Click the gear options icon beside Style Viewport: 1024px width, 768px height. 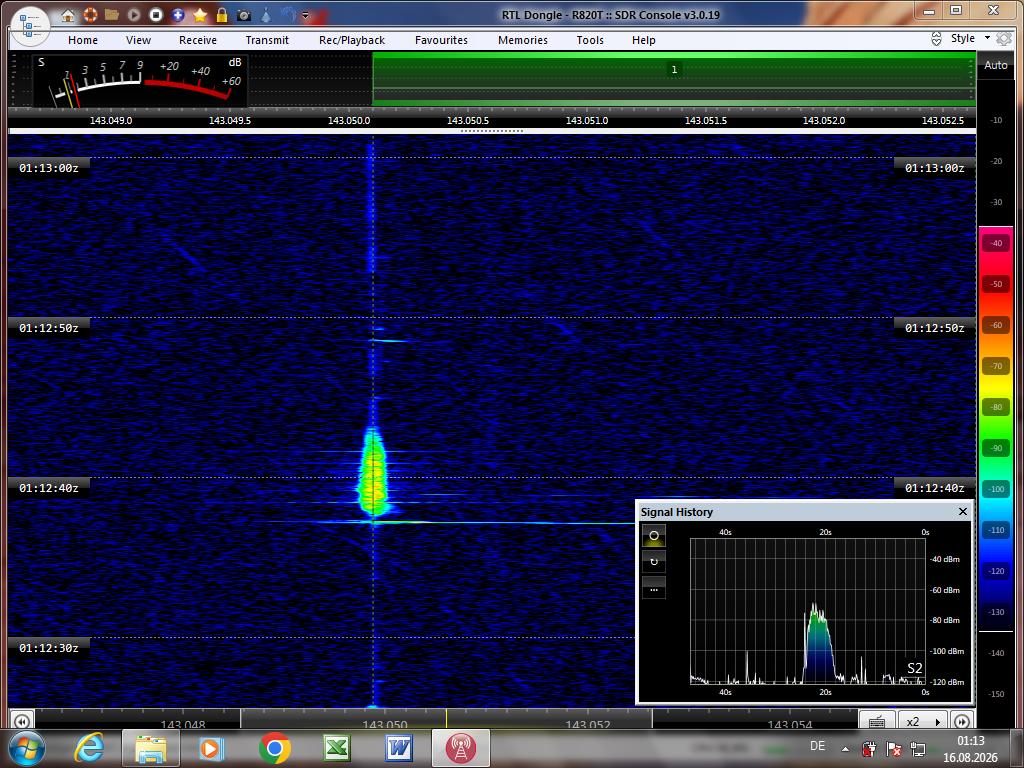coord(1004,39)
